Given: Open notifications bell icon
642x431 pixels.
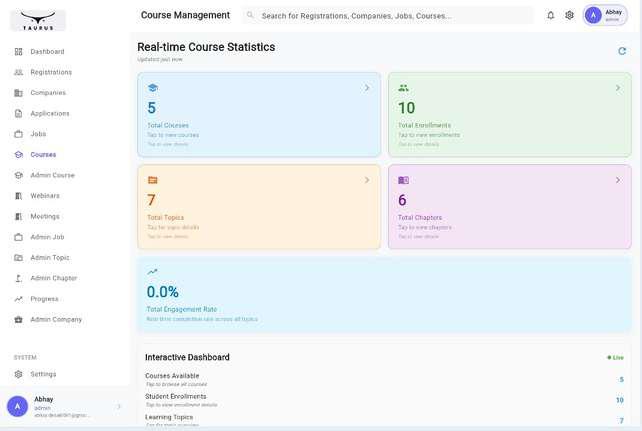Looking at the screenshot, I should (x=551, y=16).
